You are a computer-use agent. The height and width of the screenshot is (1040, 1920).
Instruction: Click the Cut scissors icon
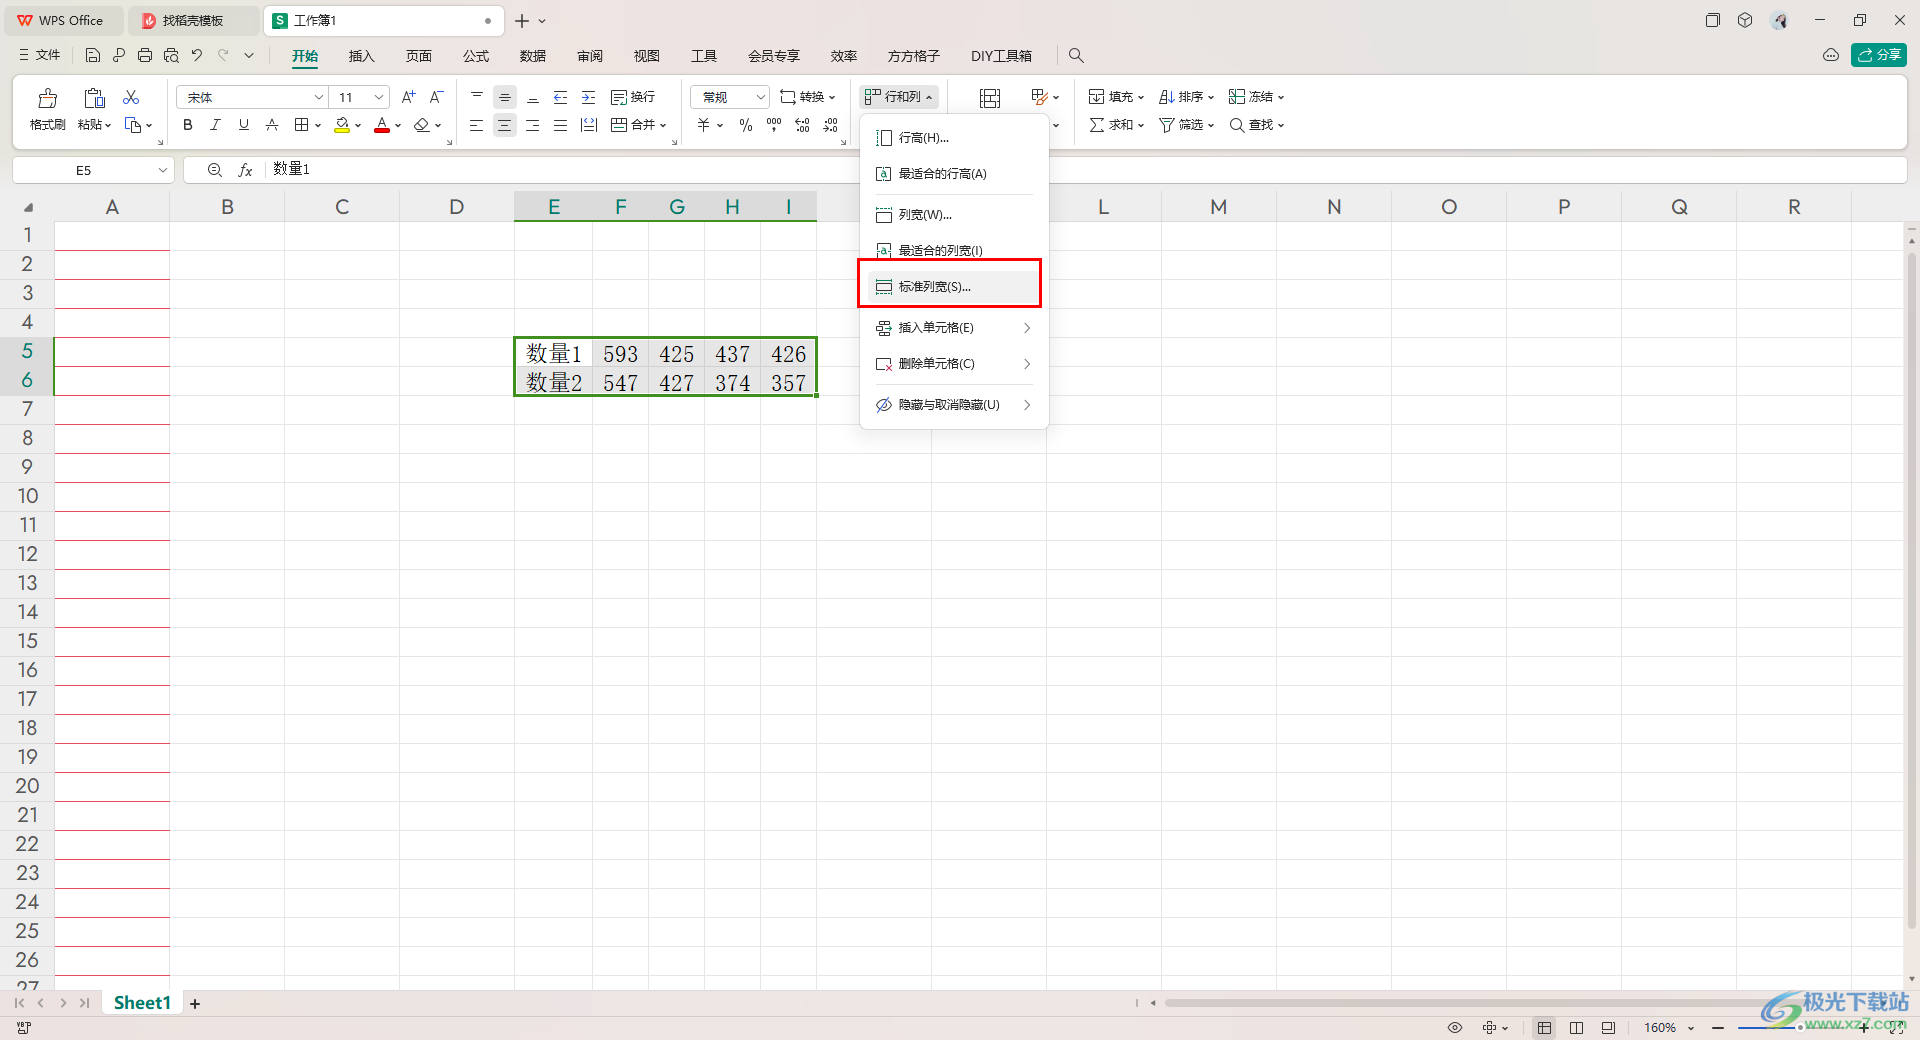coord(131,97)
